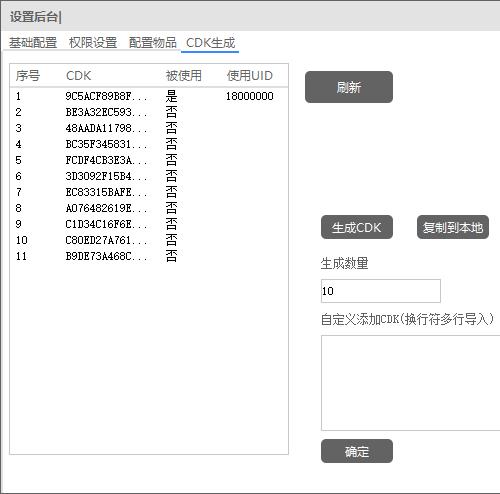Image resolution: width=500 pixels, height=494 pixels.
Task: Select the row with CDK FCDF4CB3E3A
Action: tap(149, 160)
